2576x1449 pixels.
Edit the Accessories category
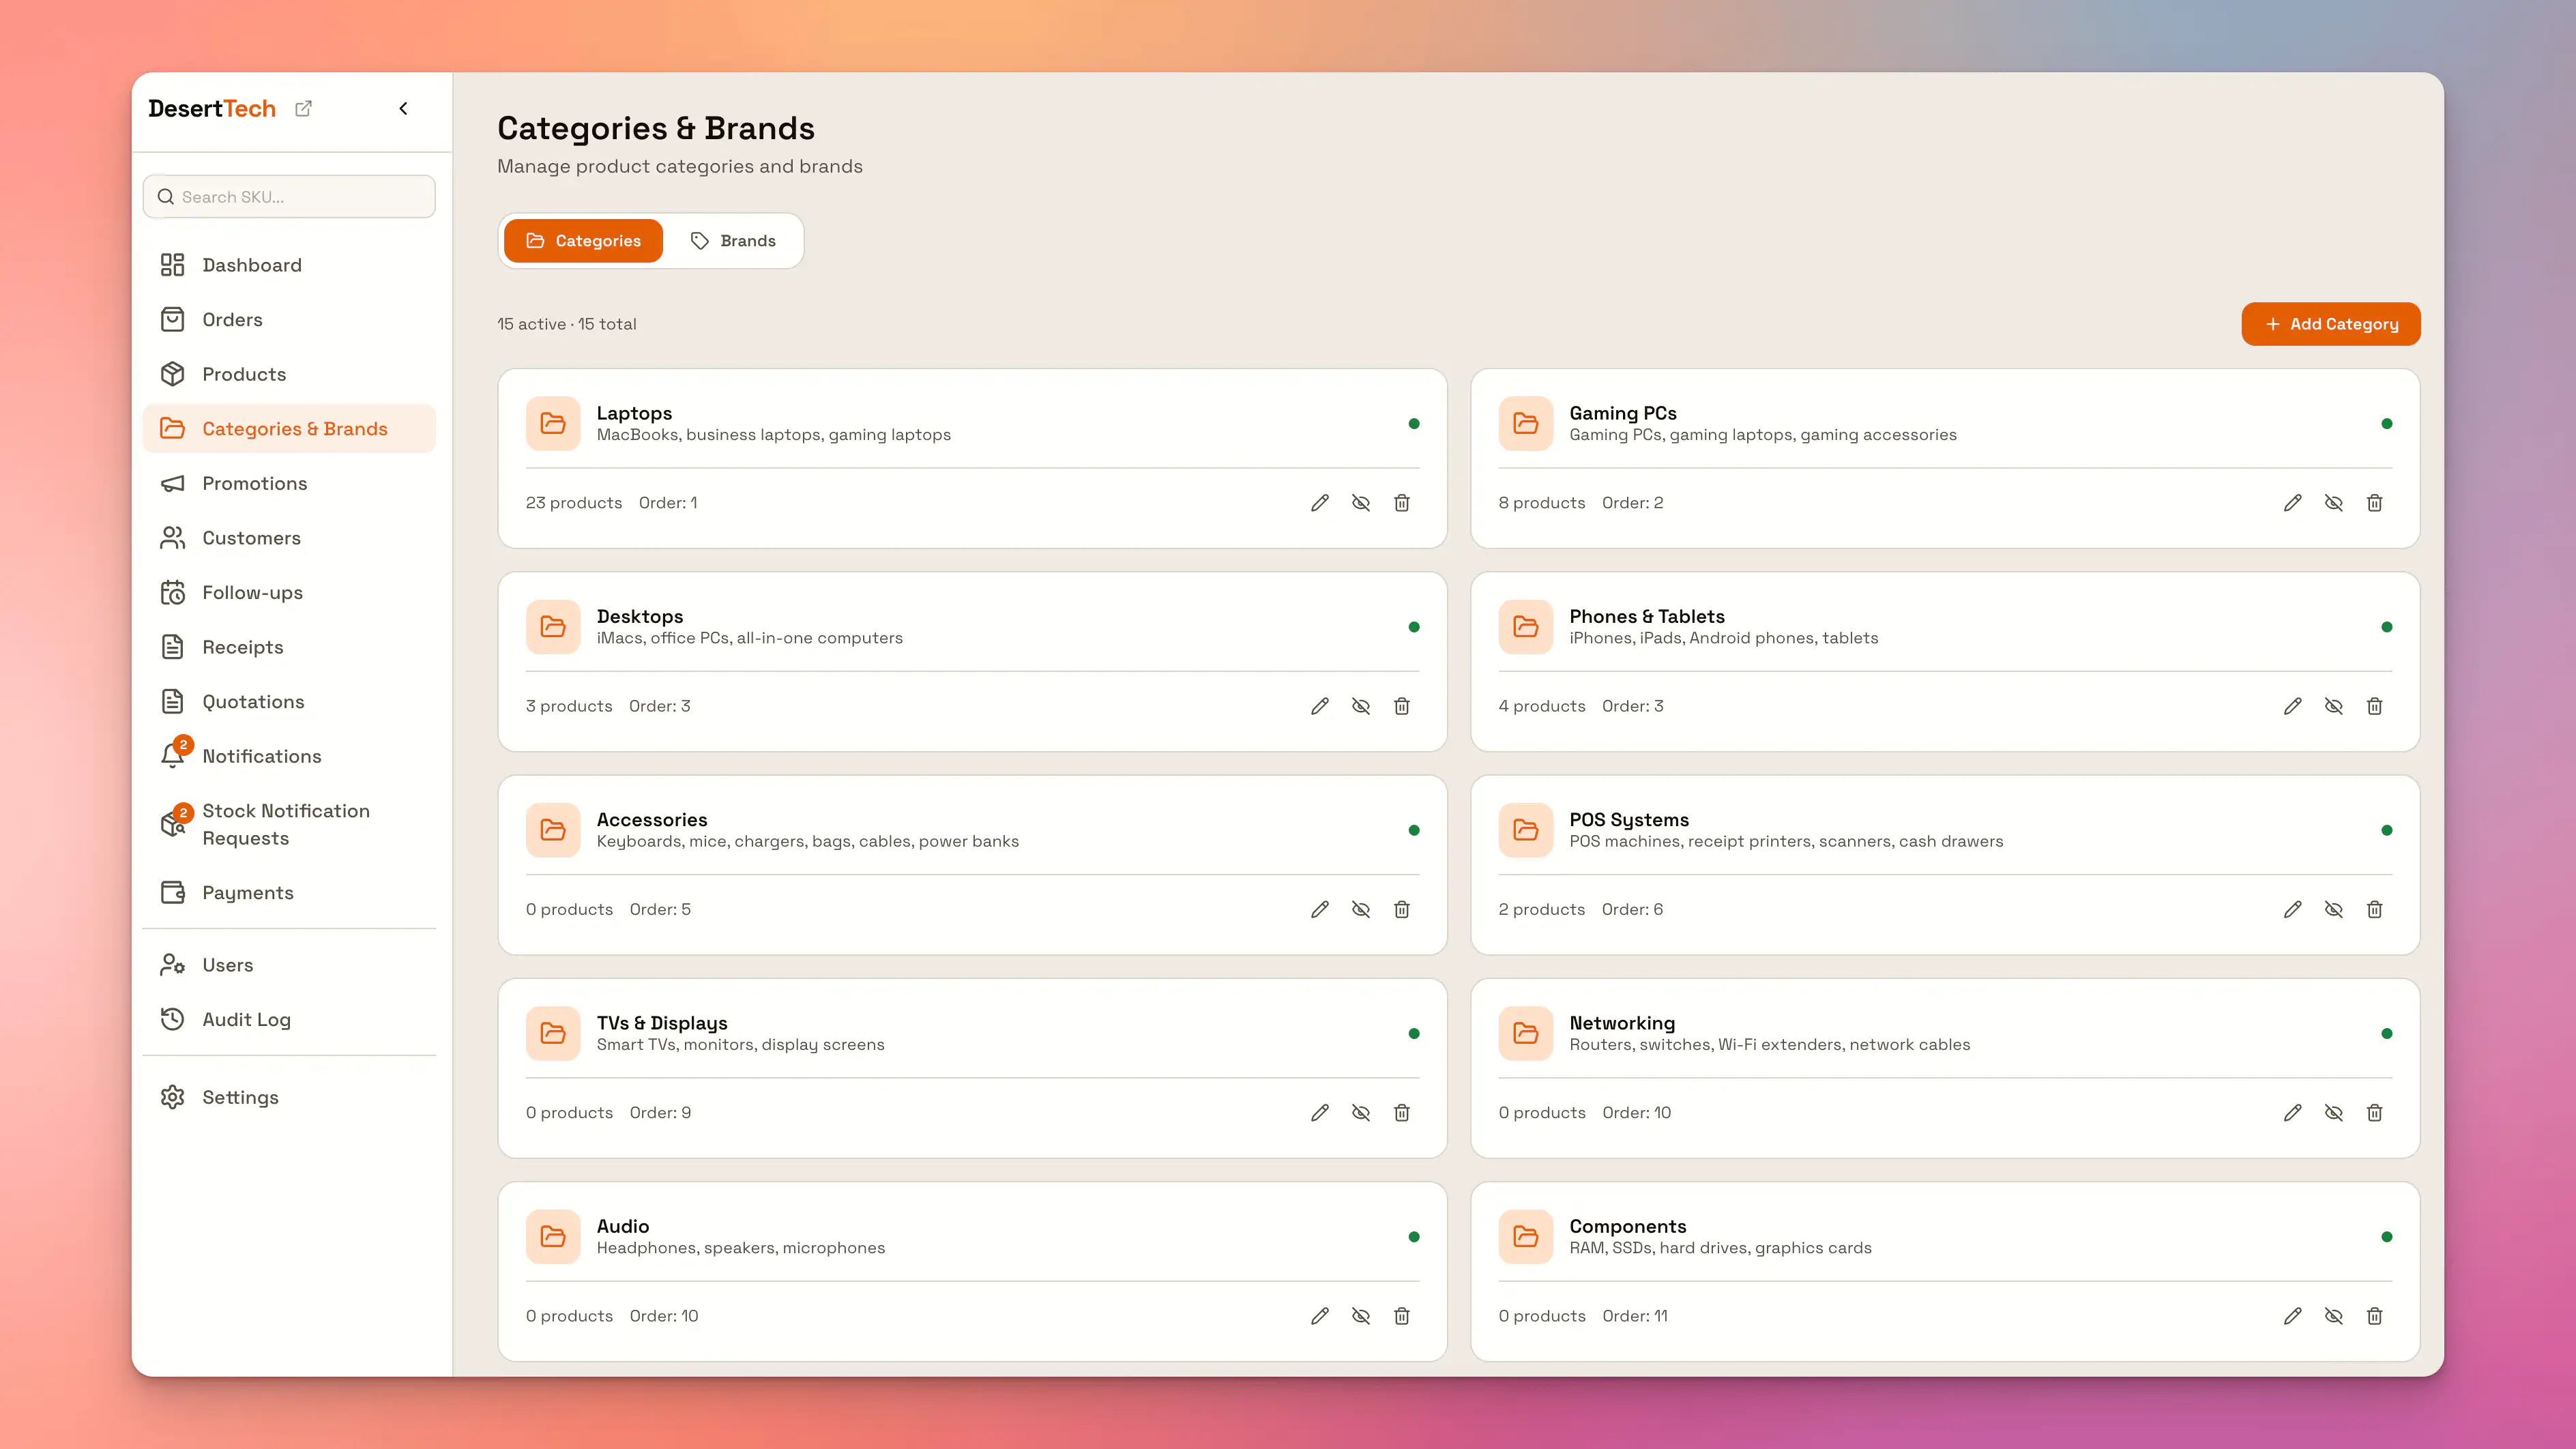coord(1320,909)
